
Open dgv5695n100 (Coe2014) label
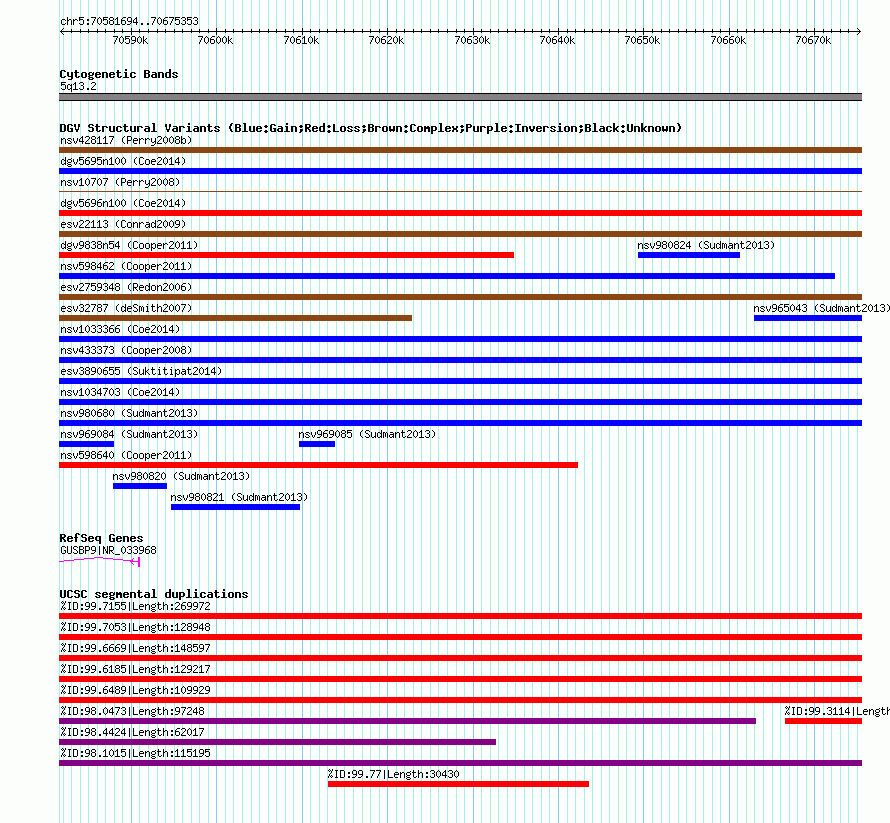[x=123, y=161]
